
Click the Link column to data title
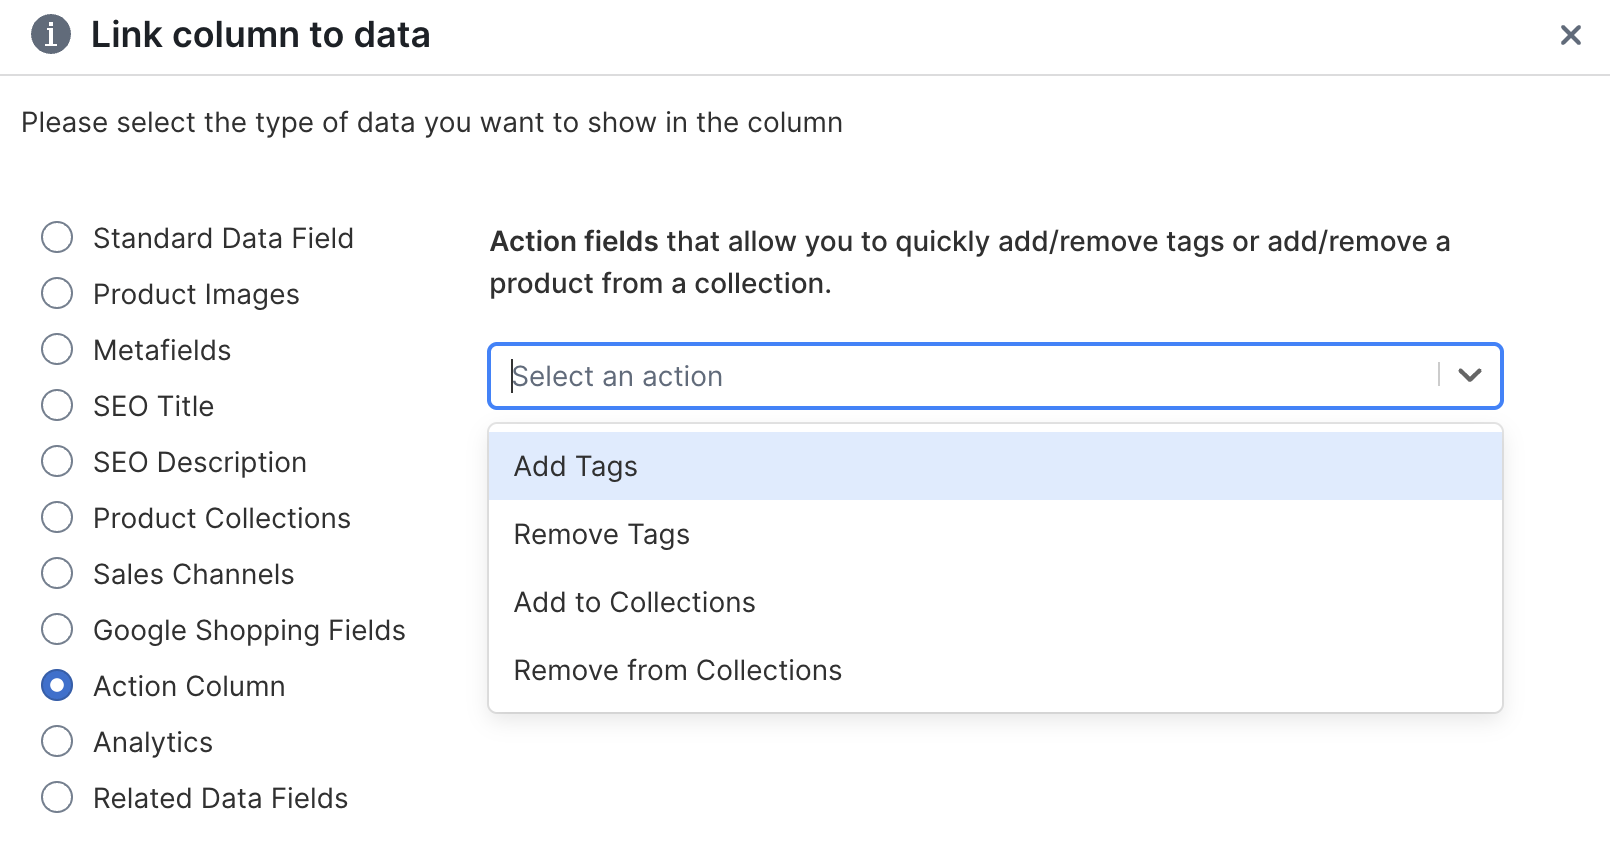point(261,35)
